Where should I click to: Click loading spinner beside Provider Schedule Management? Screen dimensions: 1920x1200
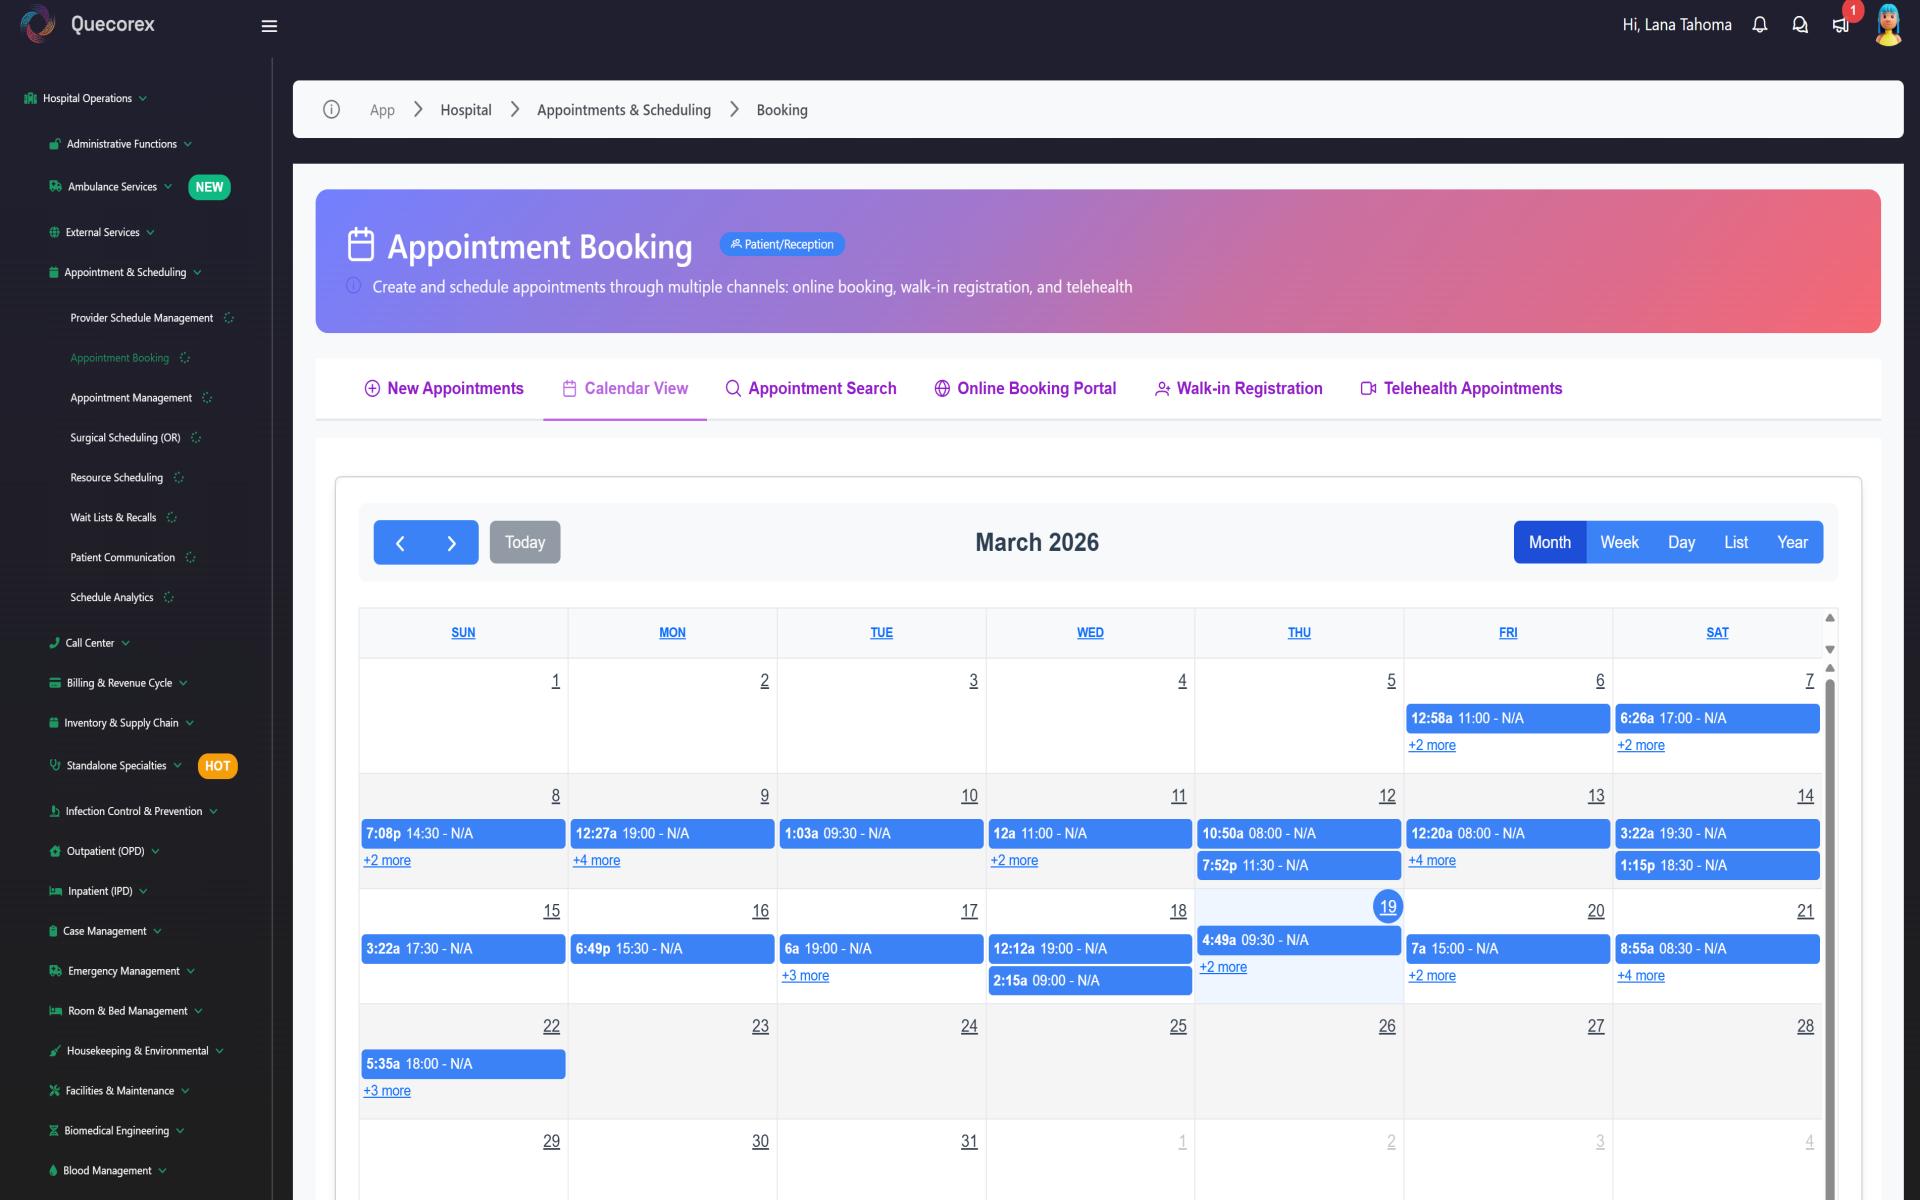click(228, 318)
